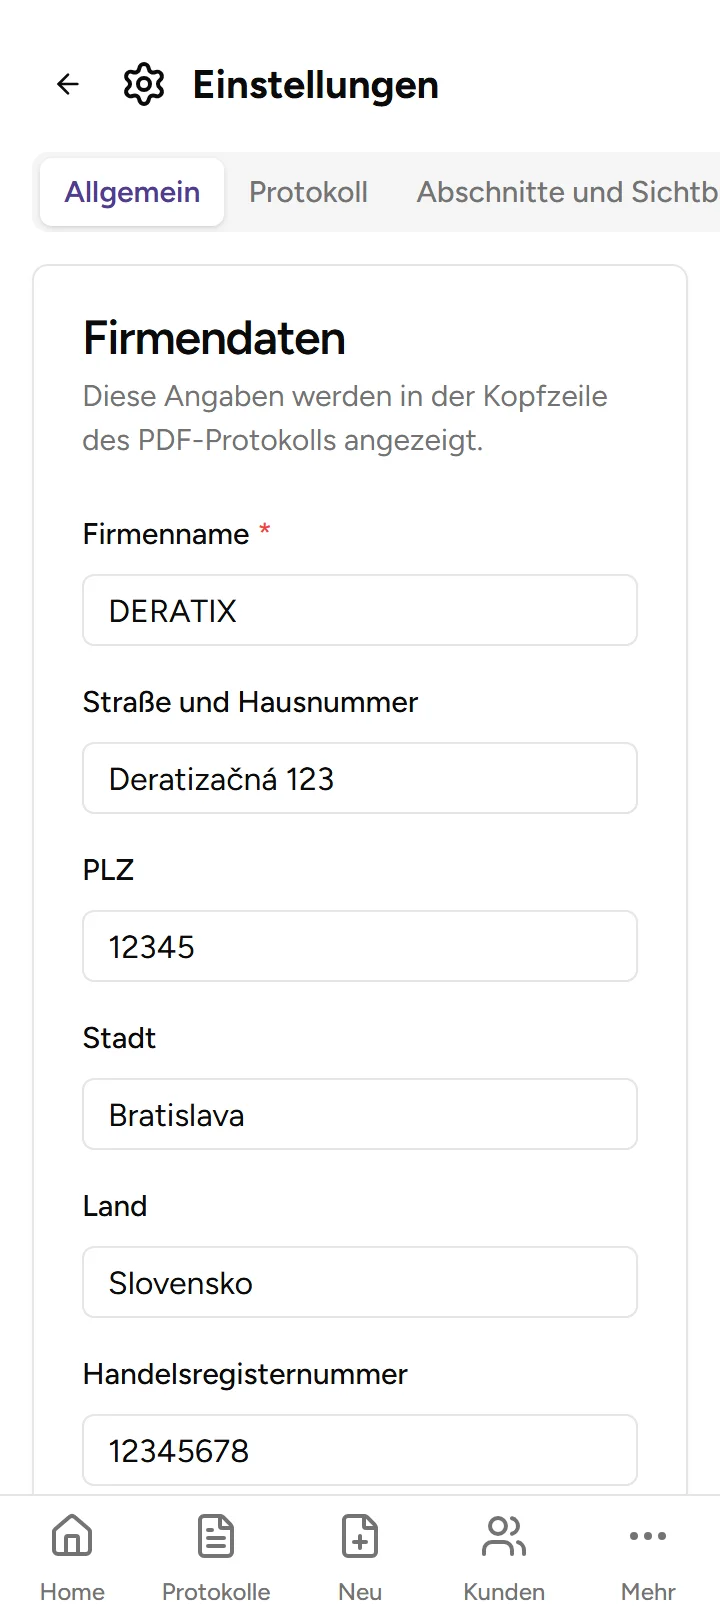Click the settings gear icon in the header

click(x=143, y=84)
